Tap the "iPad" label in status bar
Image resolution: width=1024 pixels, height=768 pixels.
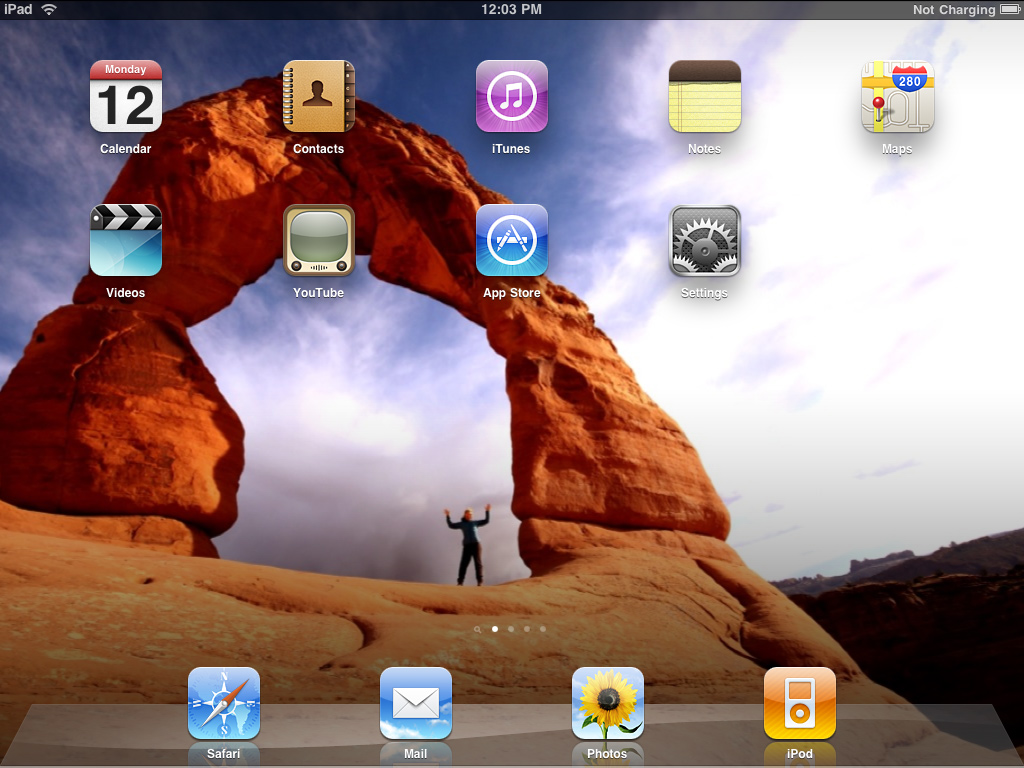[18, 9]
